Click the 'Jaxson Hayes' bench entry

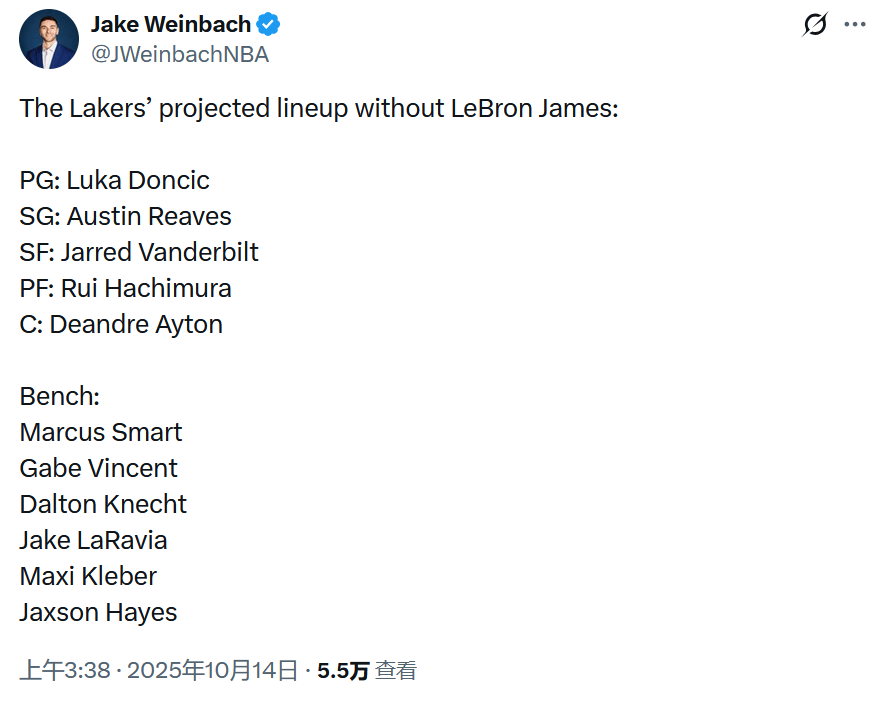pos(98,612)
